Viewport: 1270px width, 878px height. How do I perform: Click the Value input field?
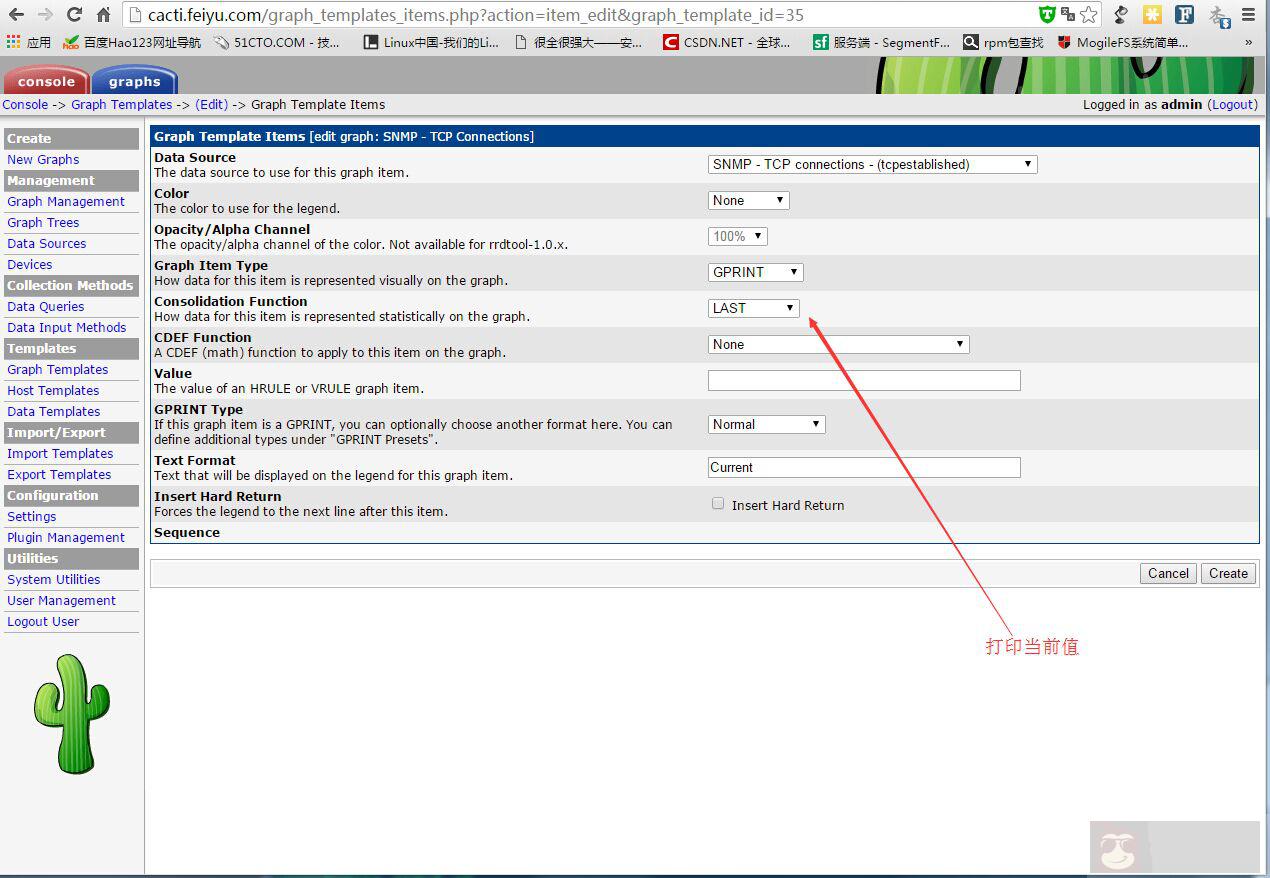(x=864, y=380)
